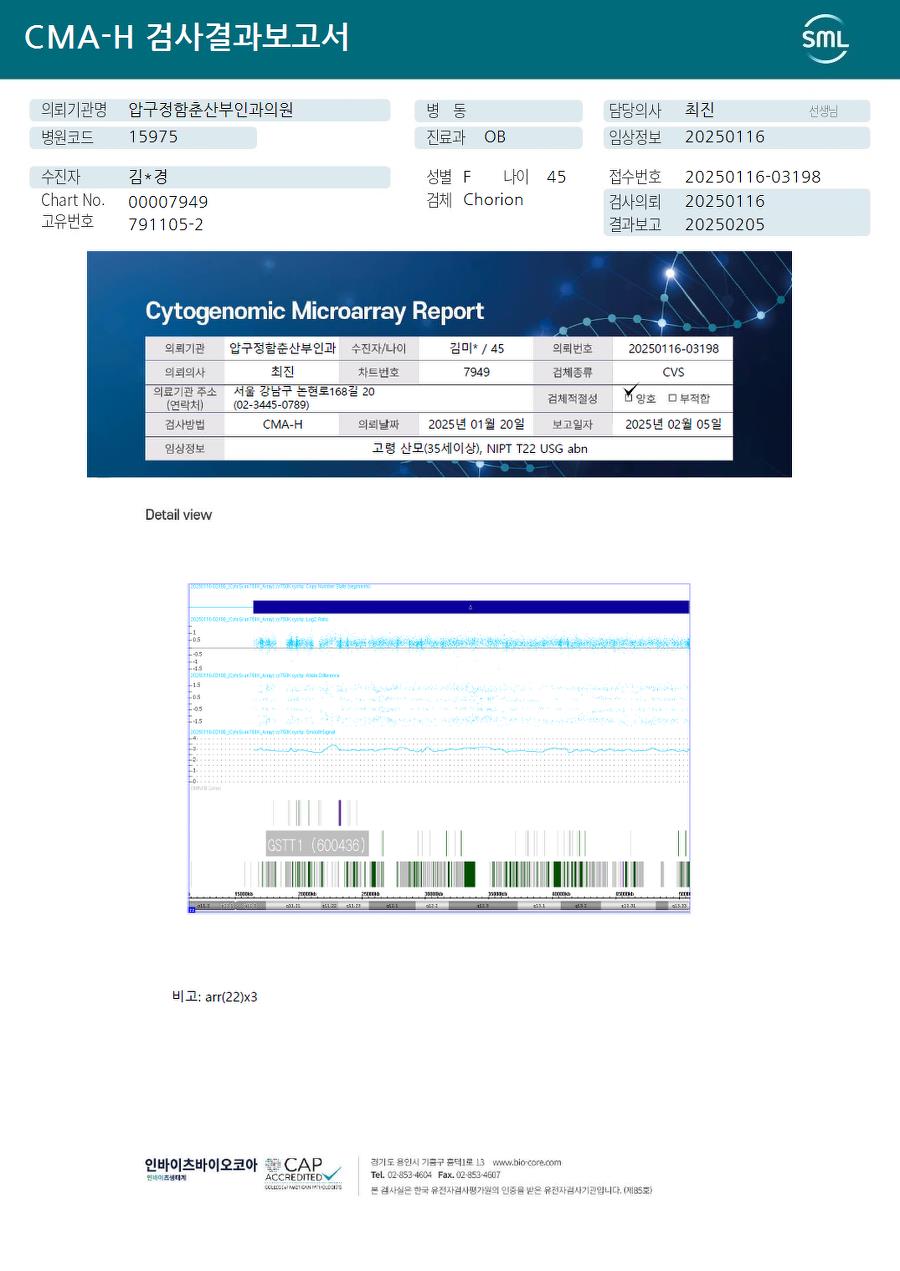Click the SML logo in the header
900x1271 pixels.
pos(825,39)
